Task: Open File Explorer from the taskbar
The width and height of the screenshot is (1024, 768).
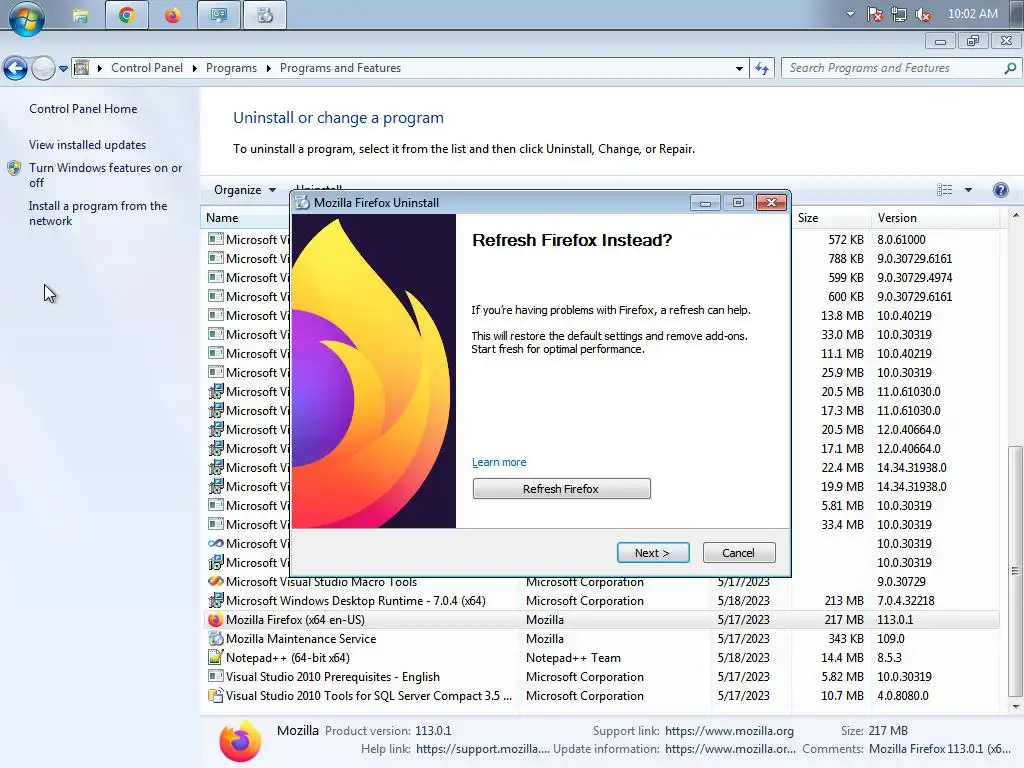Action: 80,15
